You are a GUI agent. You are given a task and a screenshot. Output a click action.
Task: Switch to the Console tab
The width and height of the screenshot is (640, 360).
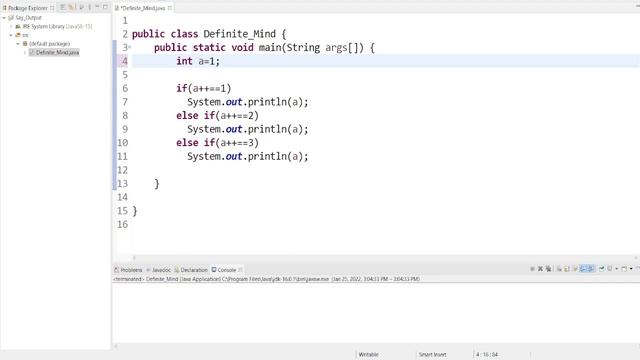(x=227, y=270)
